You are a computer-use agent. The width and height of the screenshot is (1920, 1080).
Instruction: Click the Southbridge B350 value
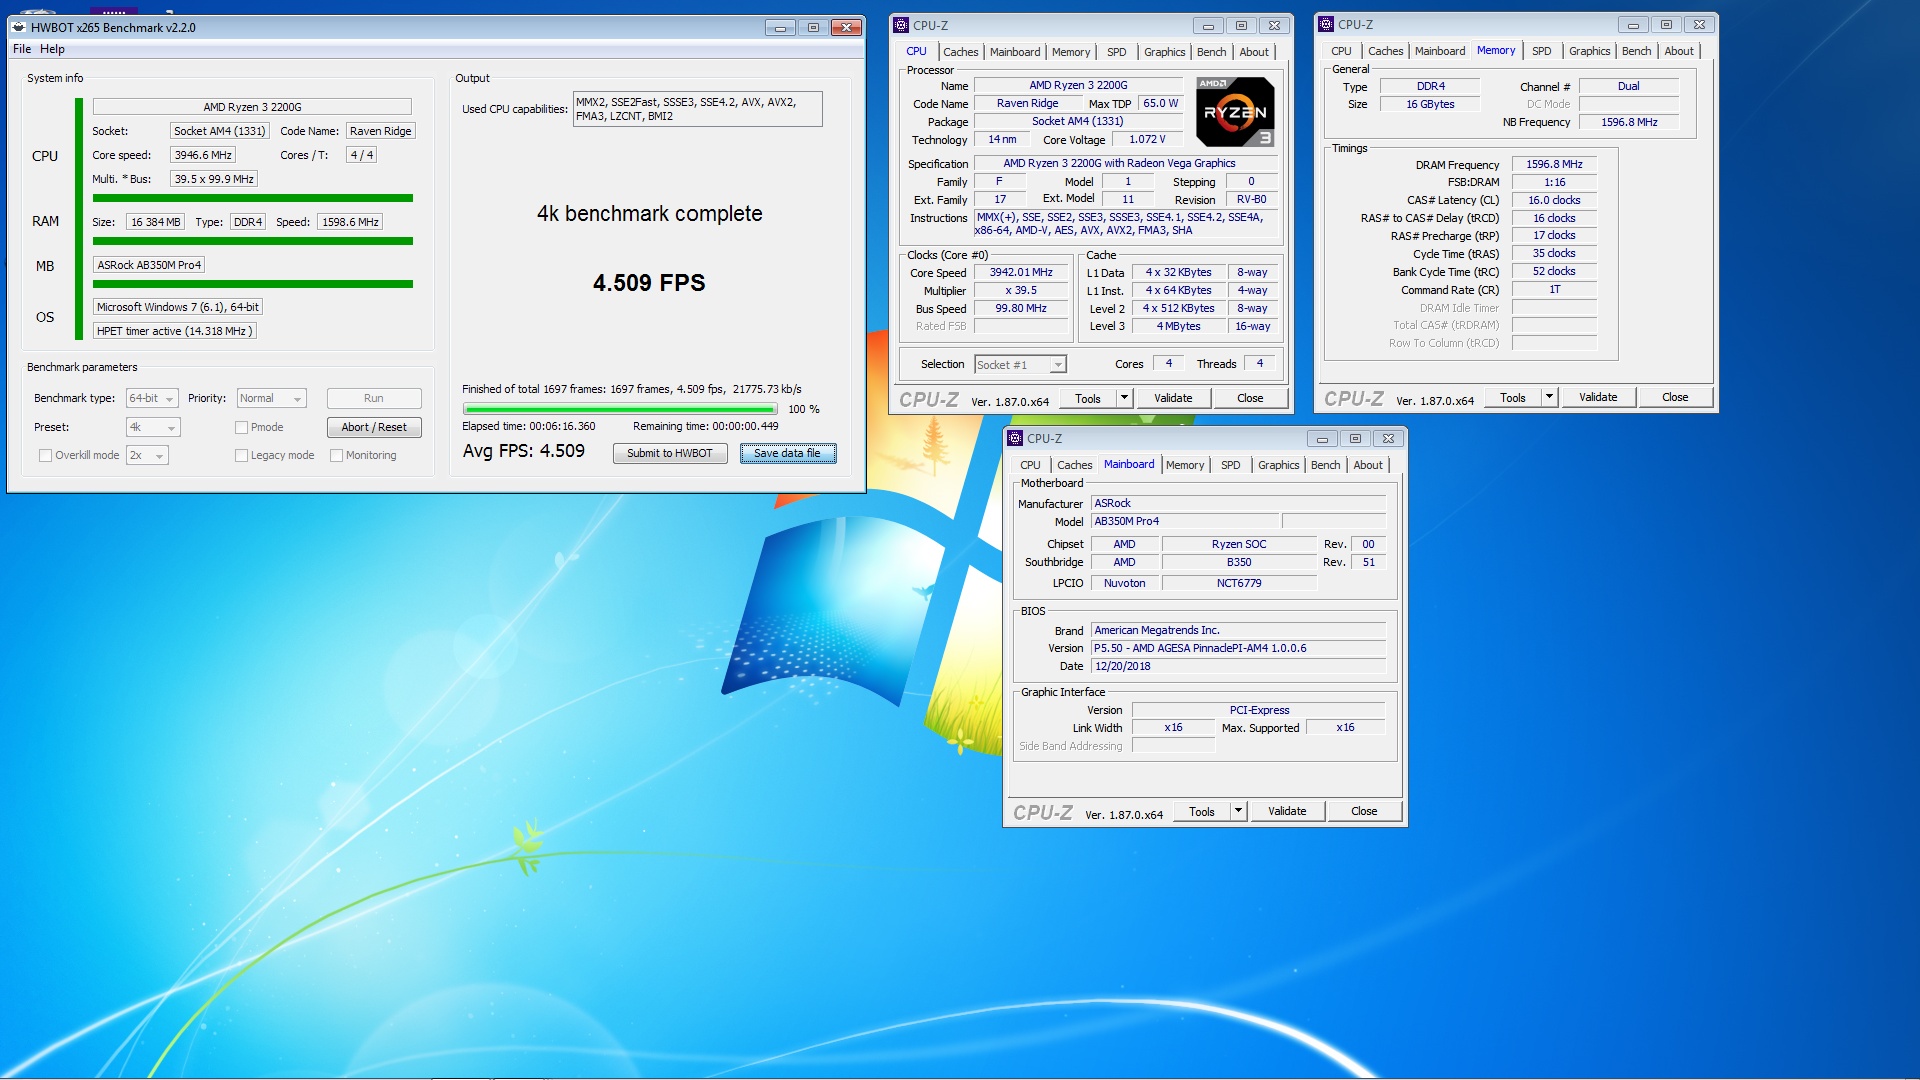click(1239, 562)
